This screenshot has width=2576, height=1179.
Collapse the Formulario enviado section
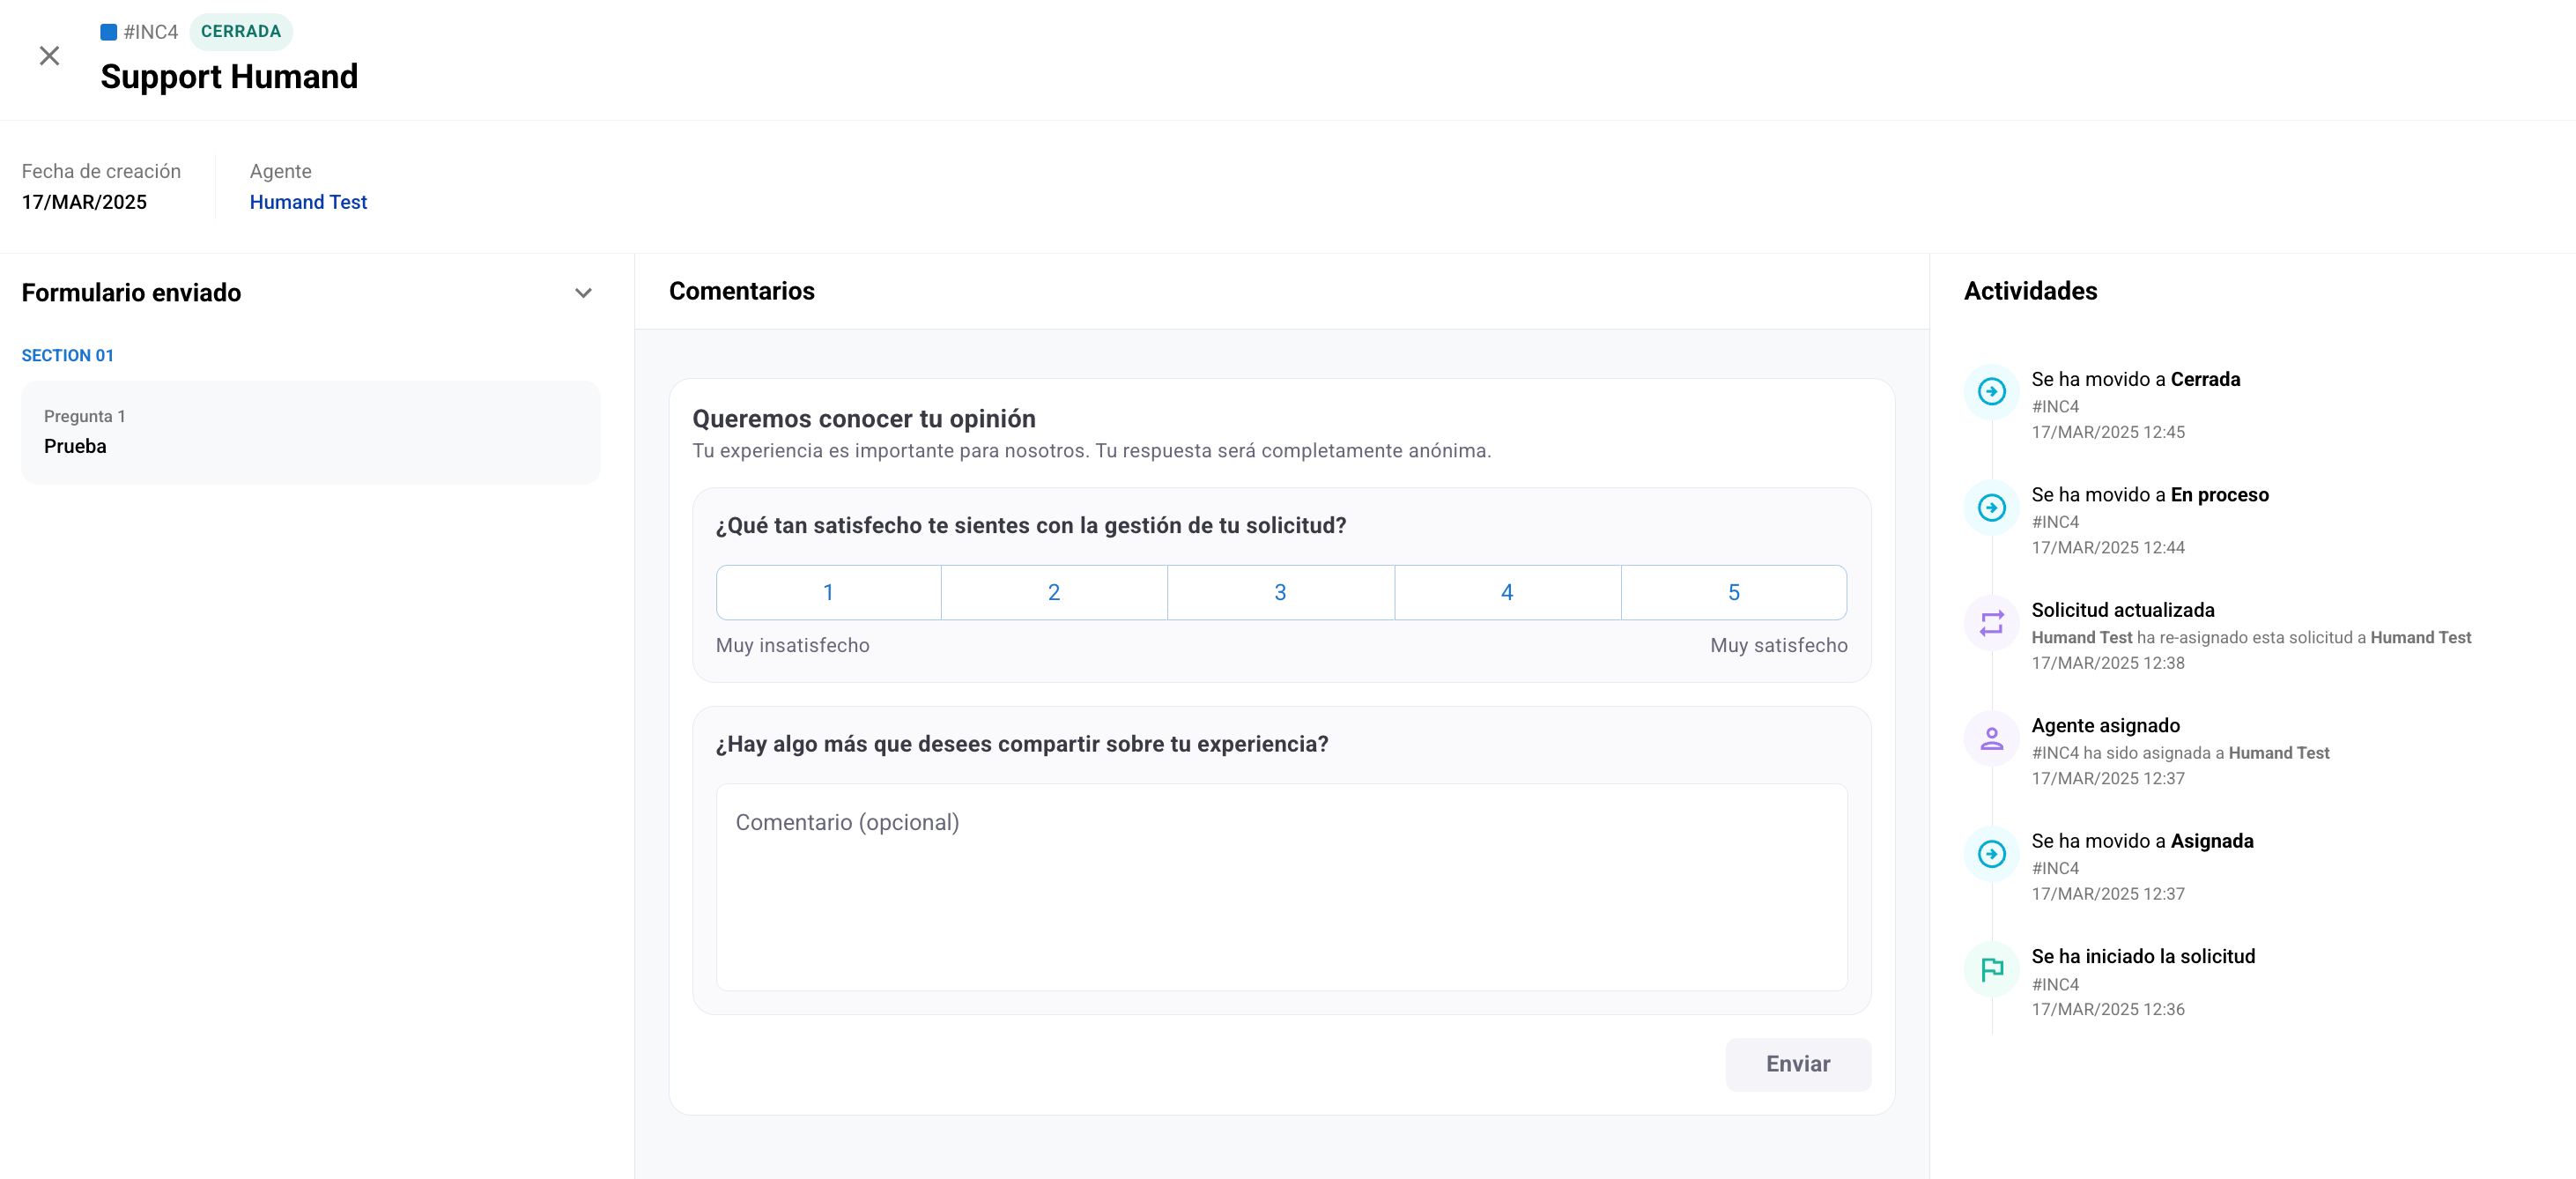[583, 293]
